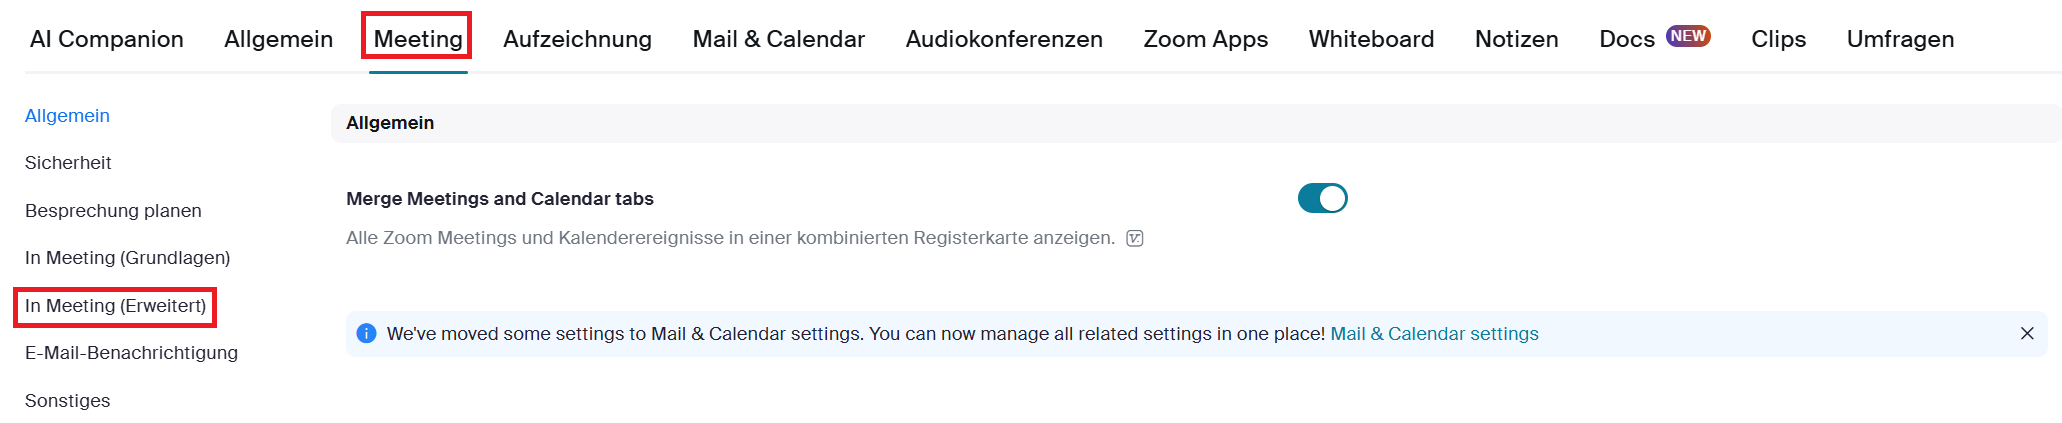Toggle Merge Meetings and Calendar tabs switch
Viewport: 2062px width, 423px height.
pos(1322,198)
